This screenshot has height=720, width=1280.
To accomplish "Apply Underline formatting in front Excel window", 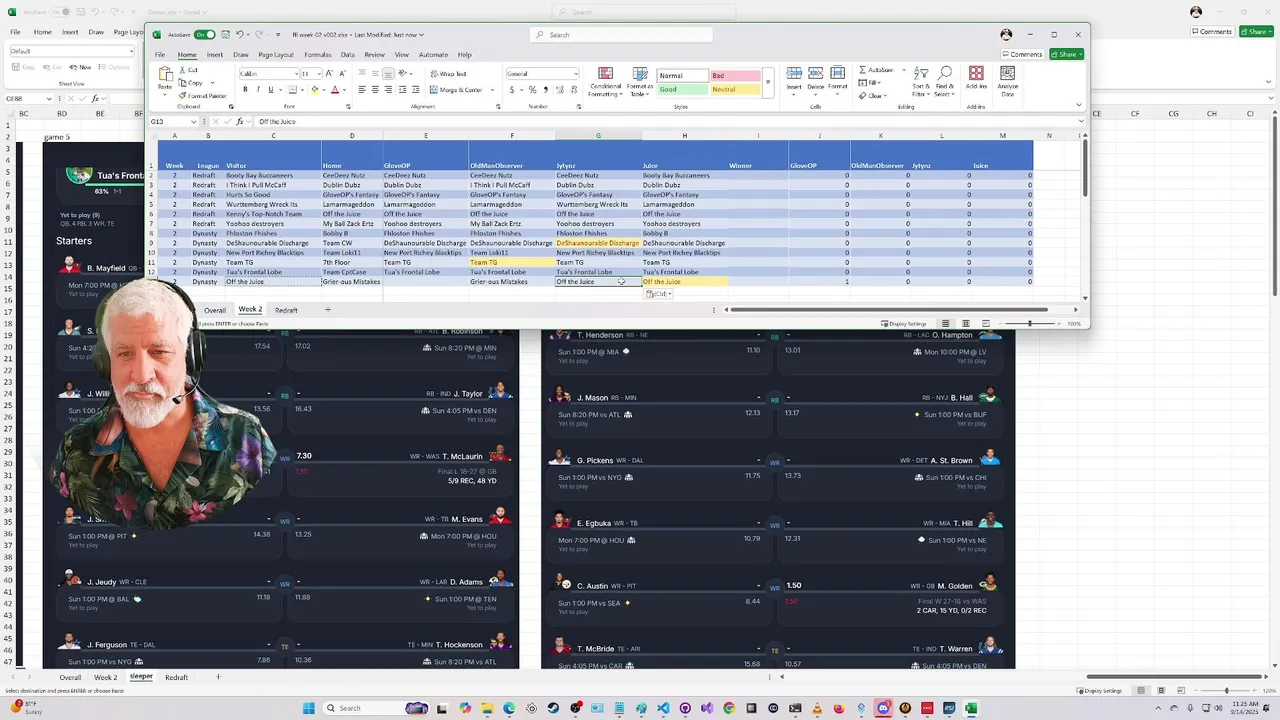I will 270,90.
